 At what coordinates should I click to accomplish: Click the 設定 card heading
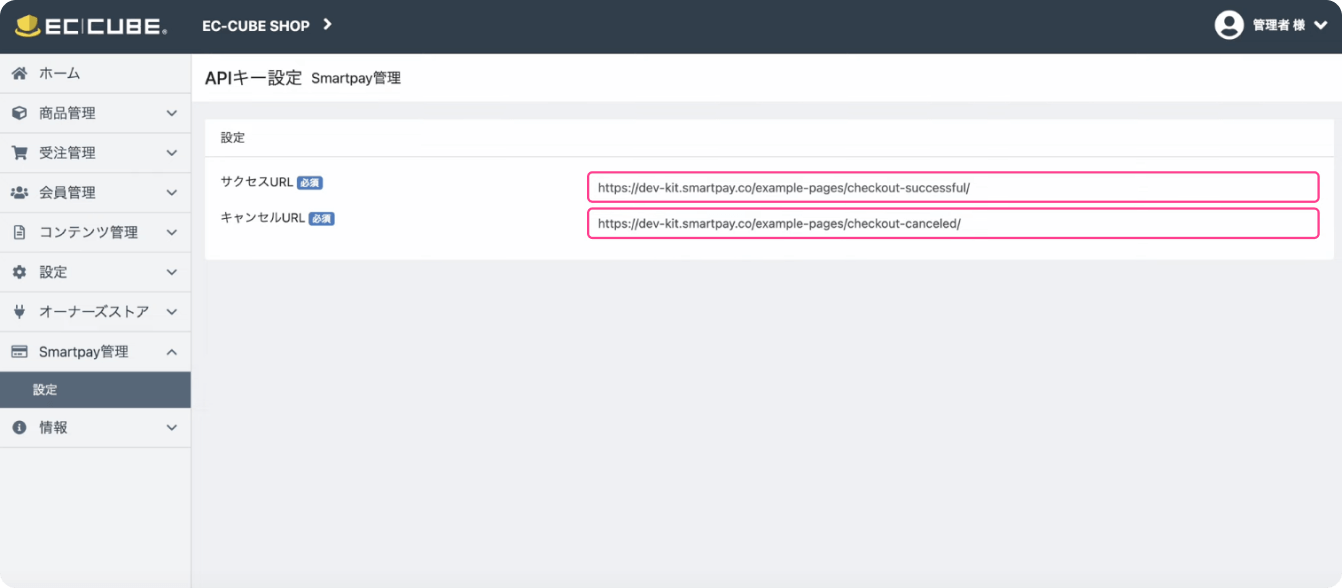pyautogui.click(x=233, y=137)
